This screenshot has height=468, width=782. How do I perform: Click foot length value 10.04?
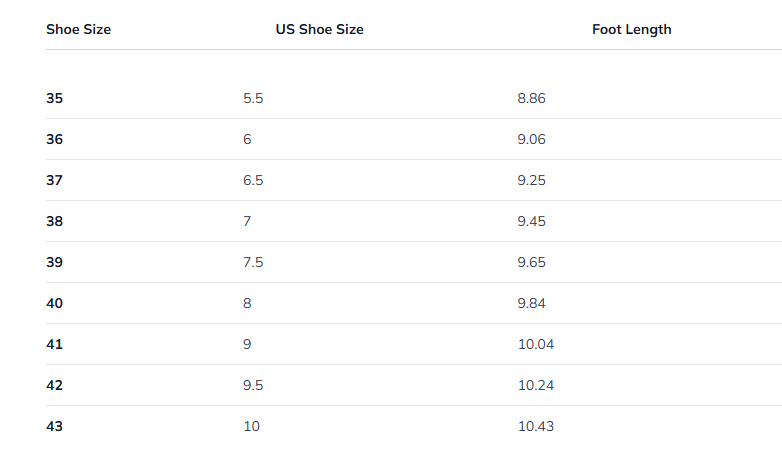tap(535, 344)
